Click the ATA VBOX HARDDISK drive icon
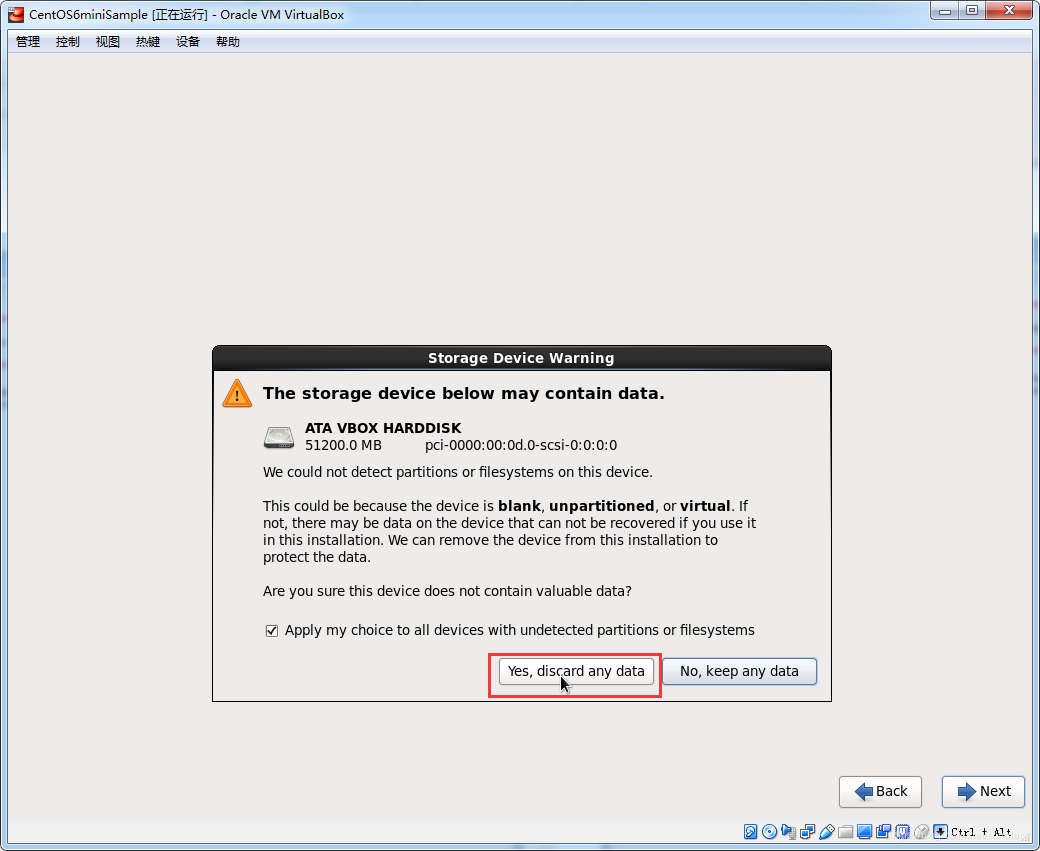 coord(279,438)
